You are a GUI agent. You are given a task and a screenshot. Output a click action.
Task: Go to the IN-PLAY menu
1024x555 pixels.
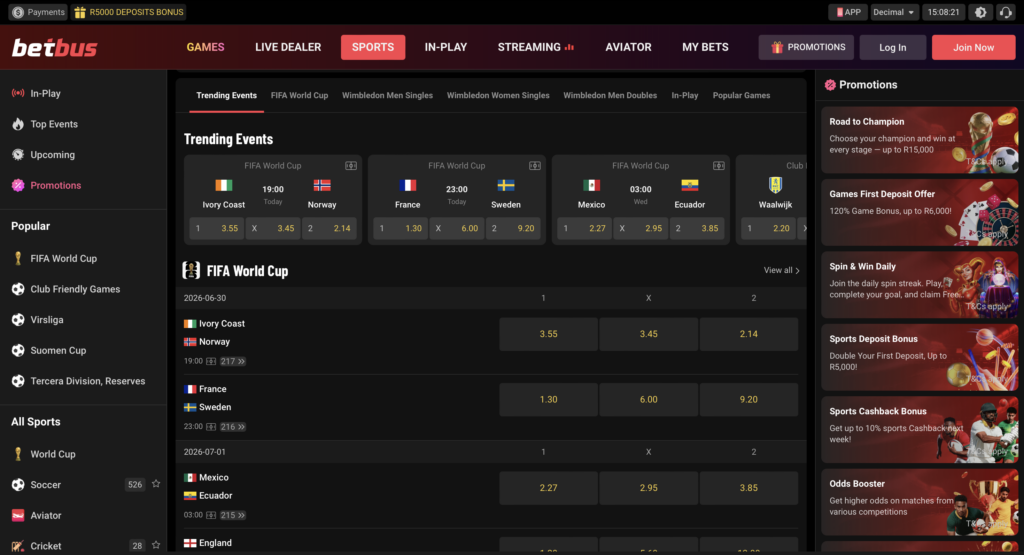pyautogui.click(x=446, y=47)
